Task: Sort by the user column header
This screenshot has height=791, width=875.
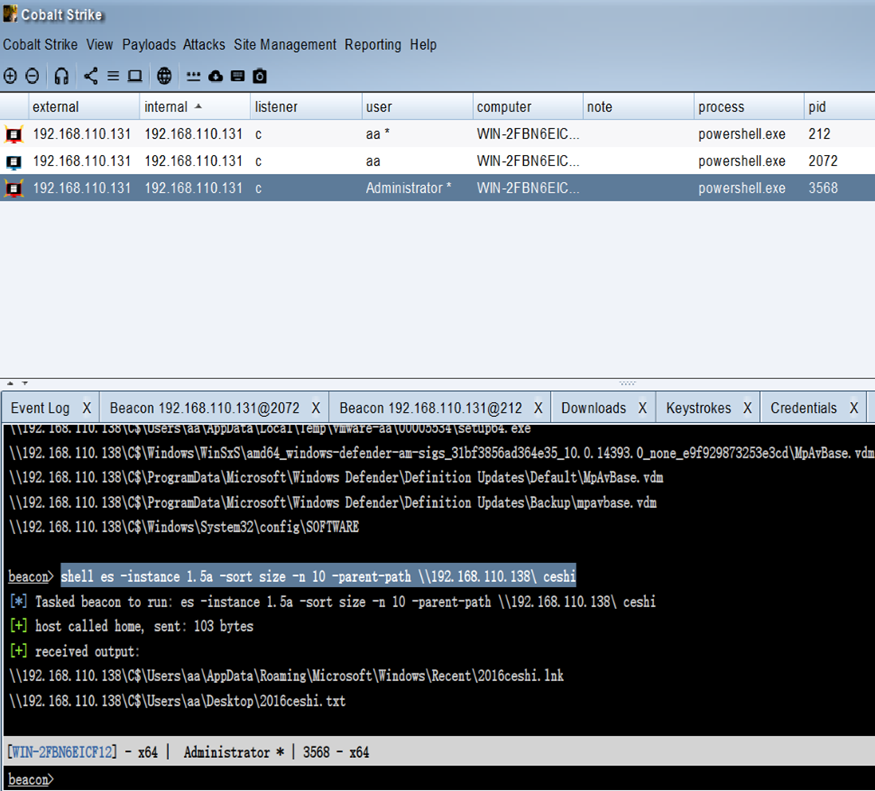Action: (417, 107)
